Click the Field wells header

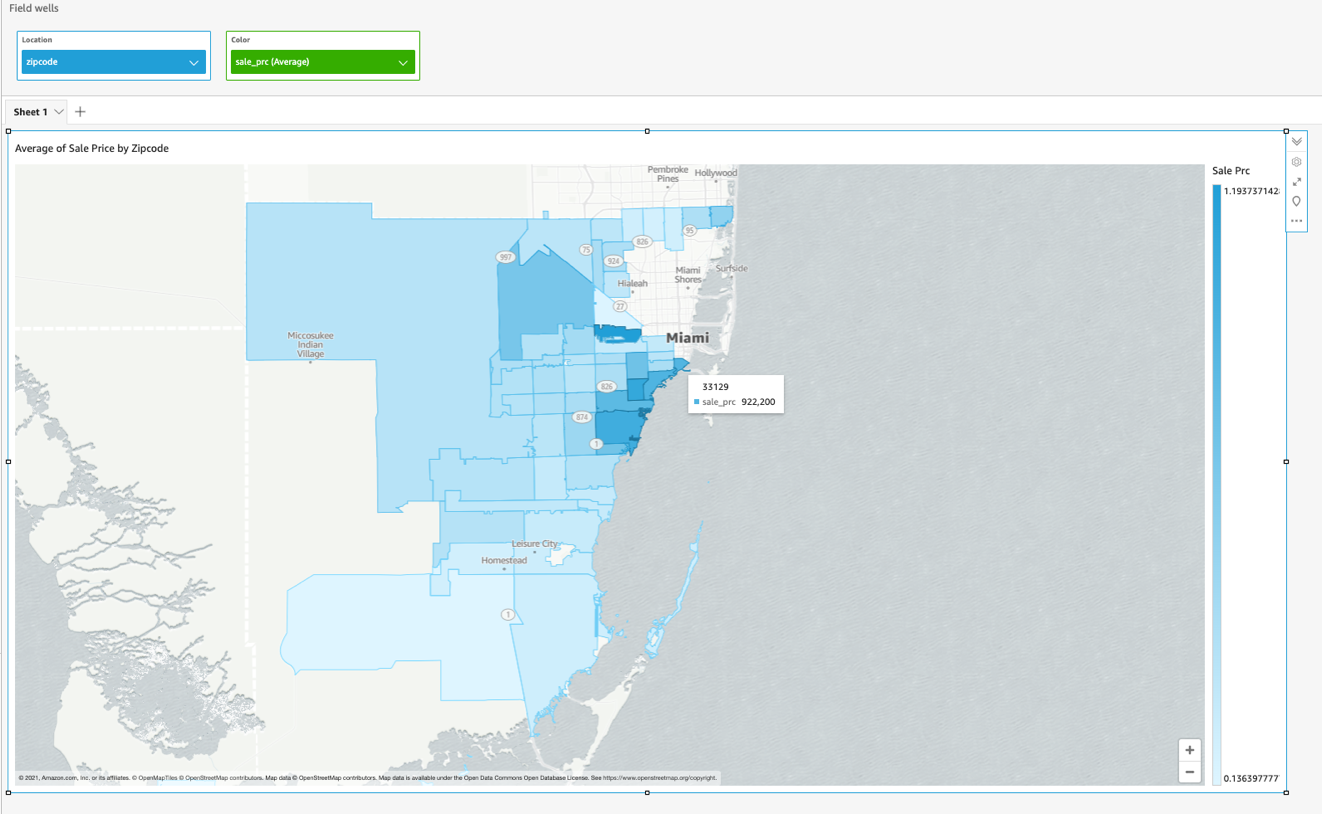click(34, 8)
